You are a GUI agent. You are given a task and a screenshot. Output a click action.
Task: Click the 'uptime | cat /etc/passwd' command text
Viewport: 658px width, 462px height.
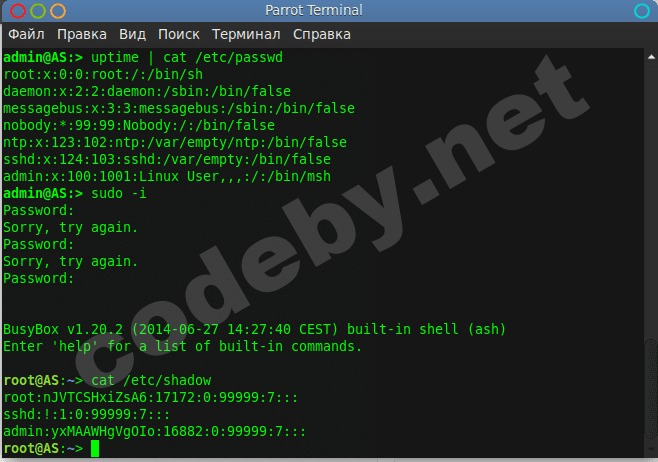[x=187, y=57]
